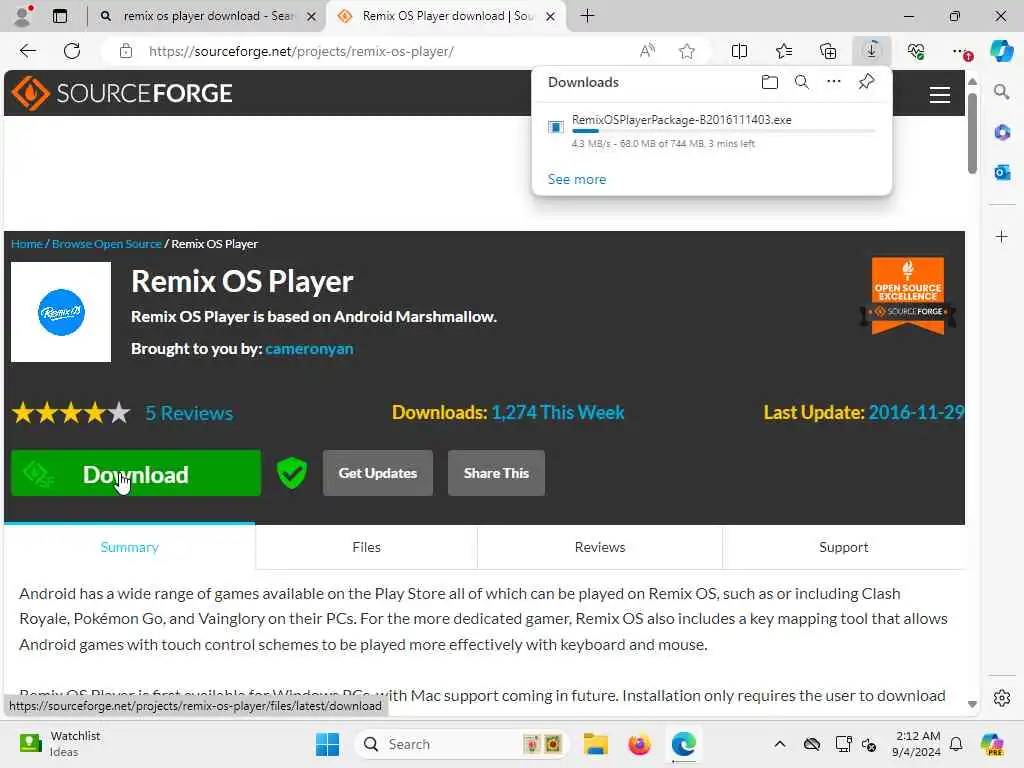Viewport: 1024px width, 768px height.
Task: Open the 5 Reviews link
Action: [x=189, y=413]
